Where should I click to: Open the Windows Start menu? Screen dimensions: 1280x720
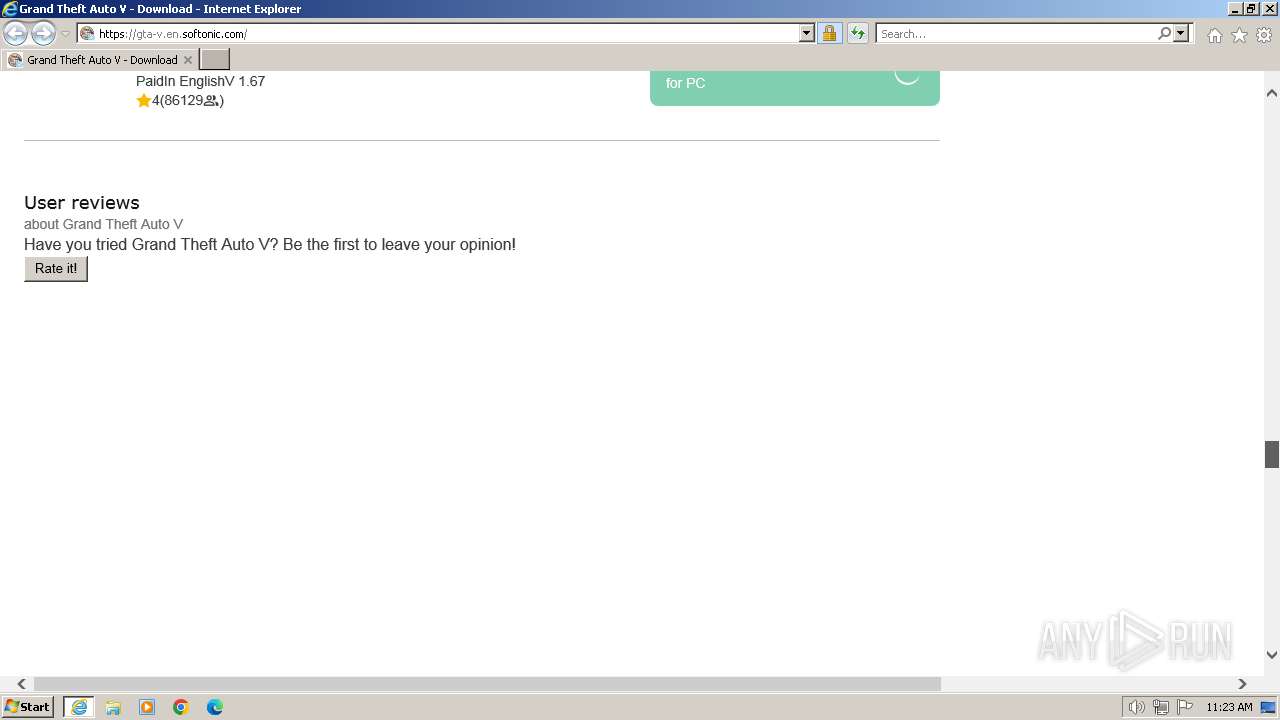click(x=28, y=707)
